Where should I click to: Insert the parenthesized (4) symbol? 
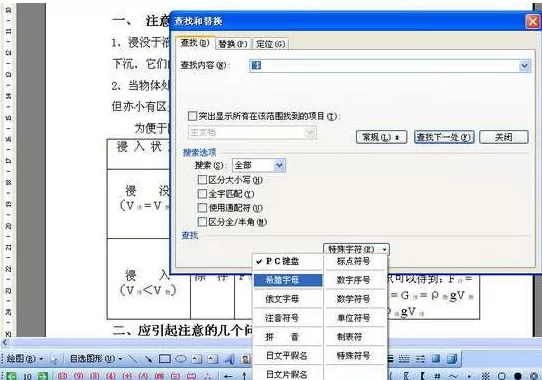(x=111, y=376)
